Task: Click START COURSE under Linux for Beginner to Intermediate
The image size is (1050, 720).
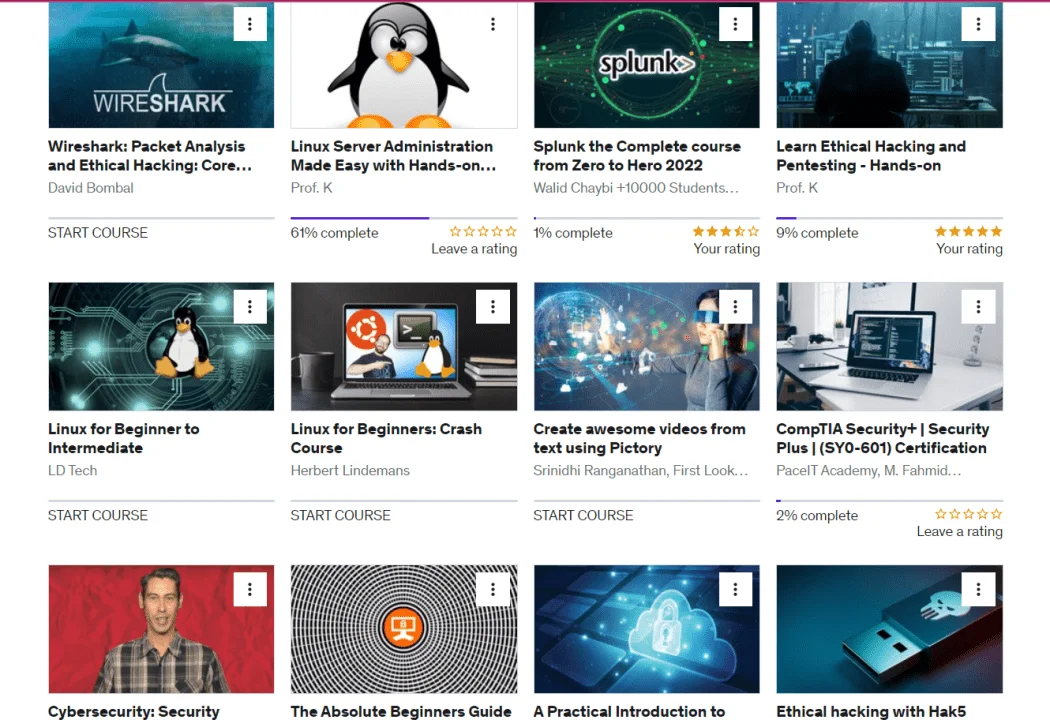Action: click(98, 516)
